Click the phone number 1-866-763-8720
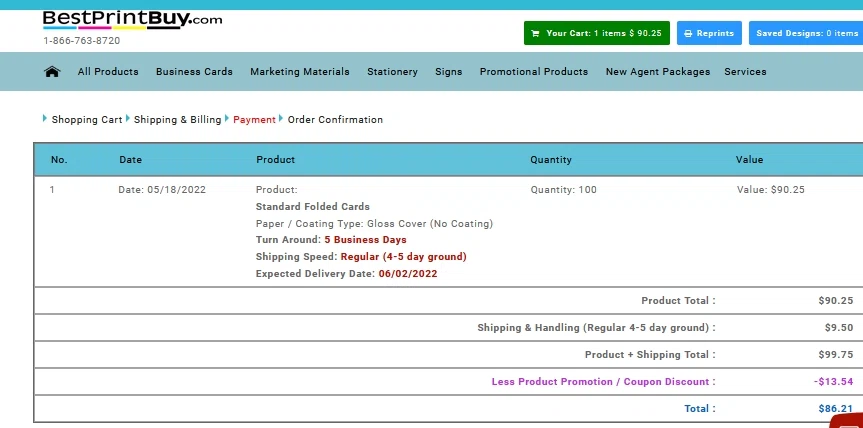 81,41
